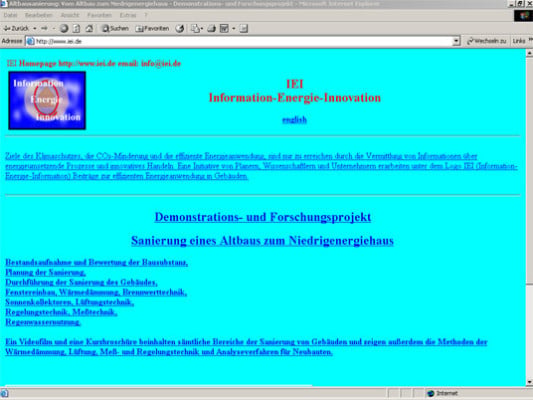Follow the english language link
533x400 pixels.
(294, 120)
